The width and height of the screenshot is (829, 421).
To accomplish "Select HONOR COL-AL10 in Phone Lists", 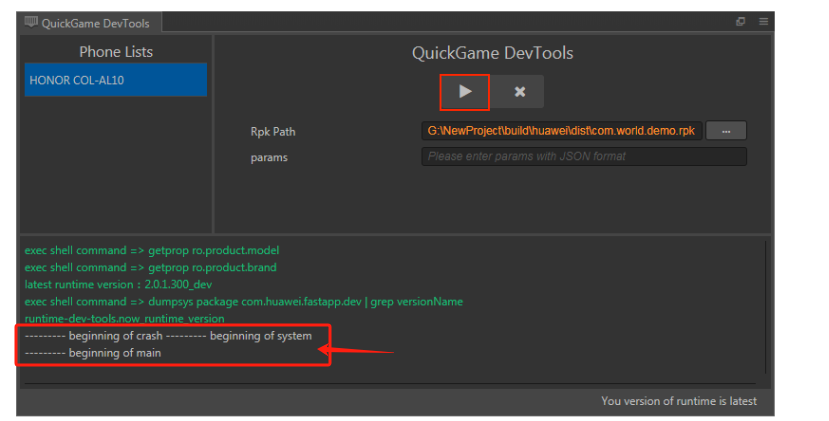I will pyautogui.click(x=116, y=80).
